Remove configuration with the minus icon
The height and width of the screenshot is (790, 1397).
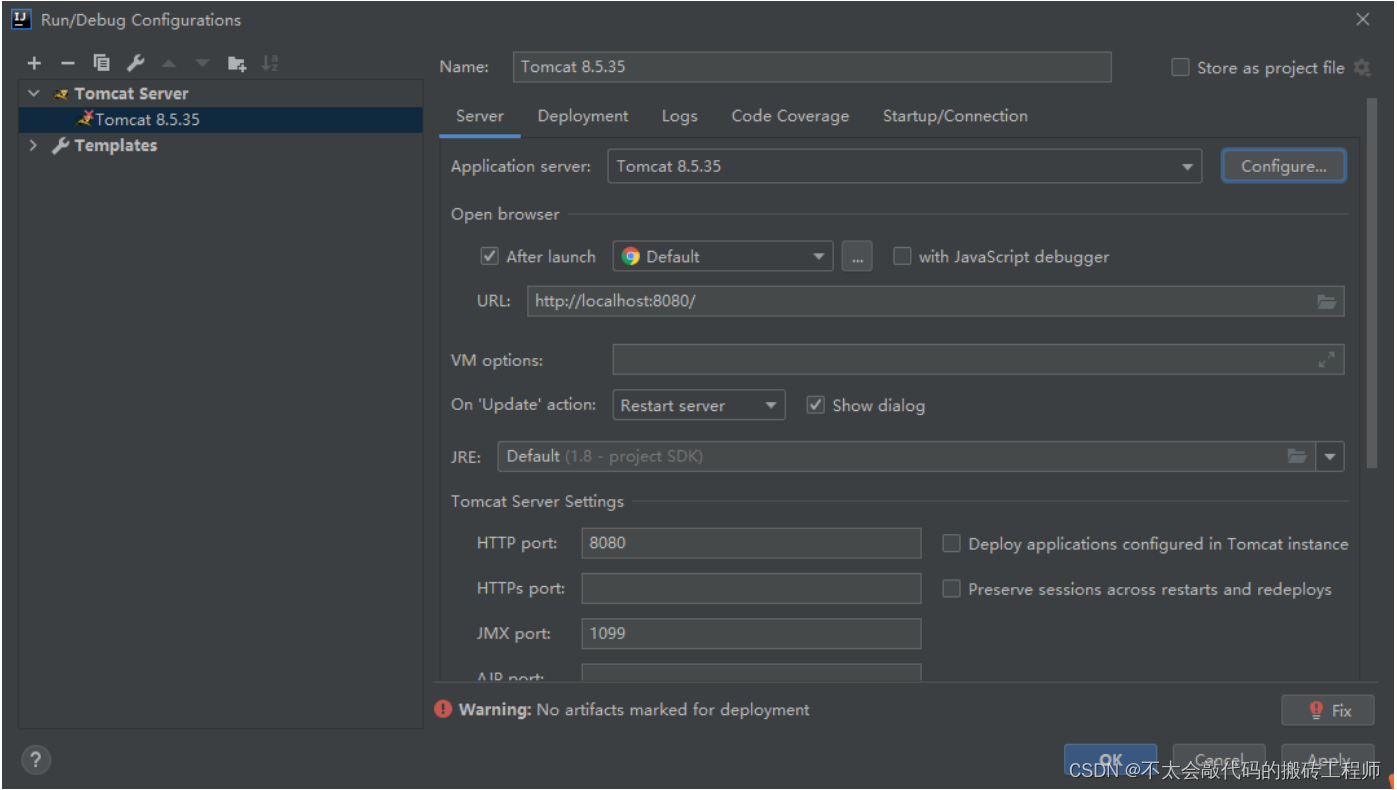point(68,63)
